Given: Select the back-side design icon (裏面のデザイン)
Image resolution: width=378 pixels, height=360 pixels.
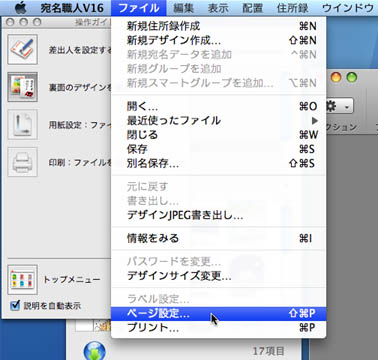Looking at the screenshot, I should (x=22, y=87).
